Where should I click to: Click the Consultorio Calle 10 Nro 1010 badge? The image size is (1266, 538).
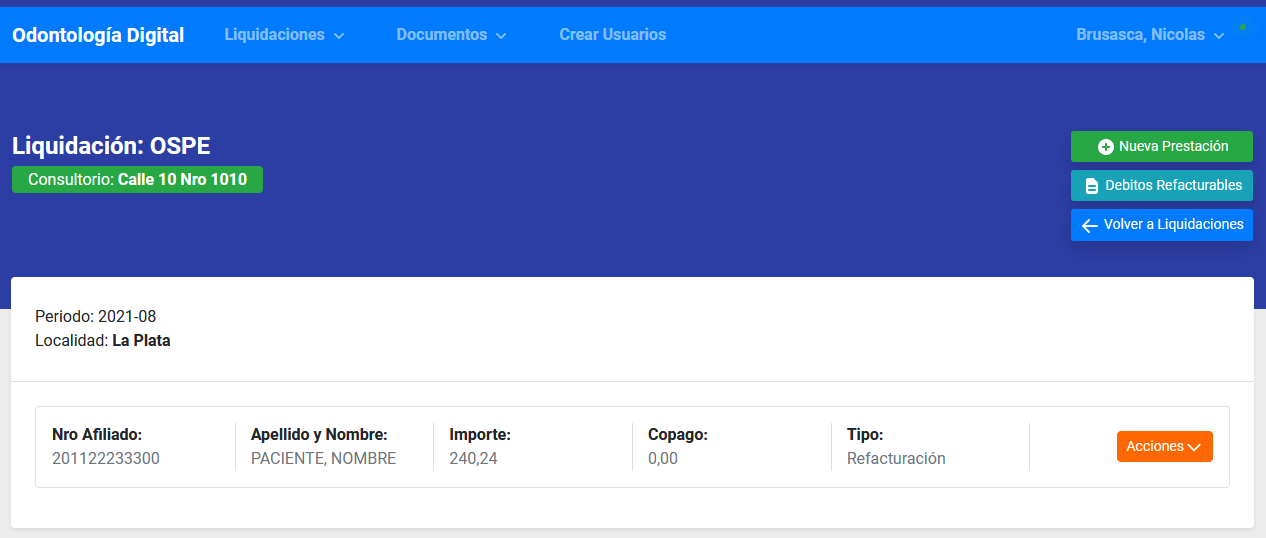click(x=137, y=180)
